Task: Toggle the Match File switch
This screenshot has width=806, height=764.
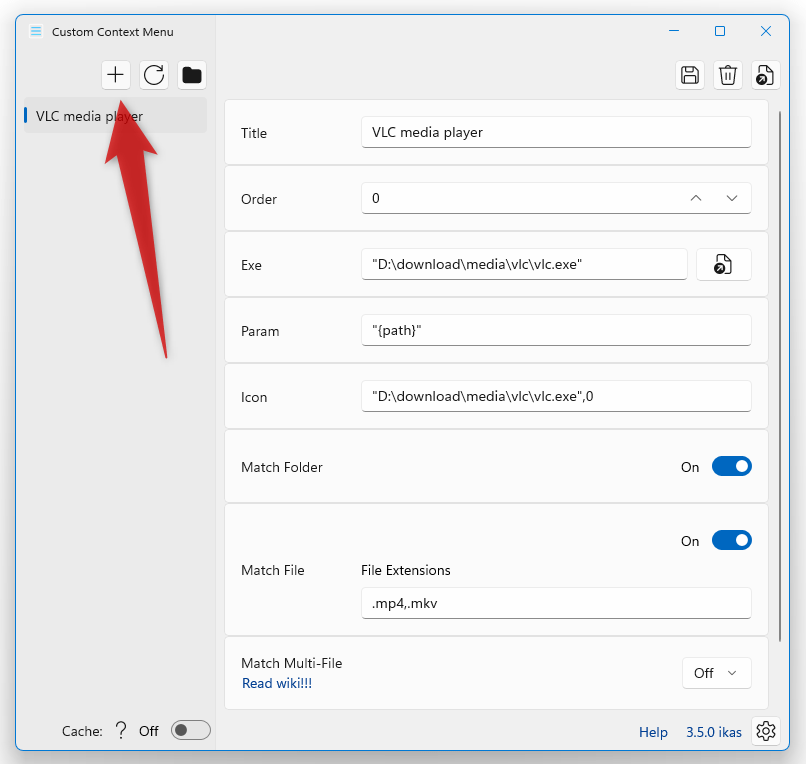Action: 731,540
